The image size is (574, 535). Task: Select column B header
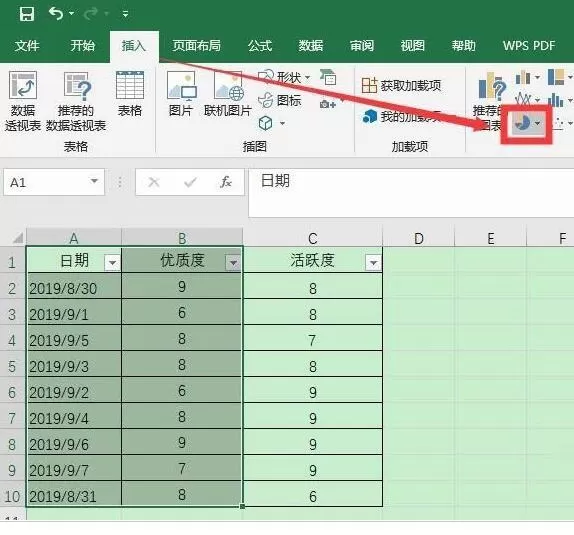click(x=182, y=238)
